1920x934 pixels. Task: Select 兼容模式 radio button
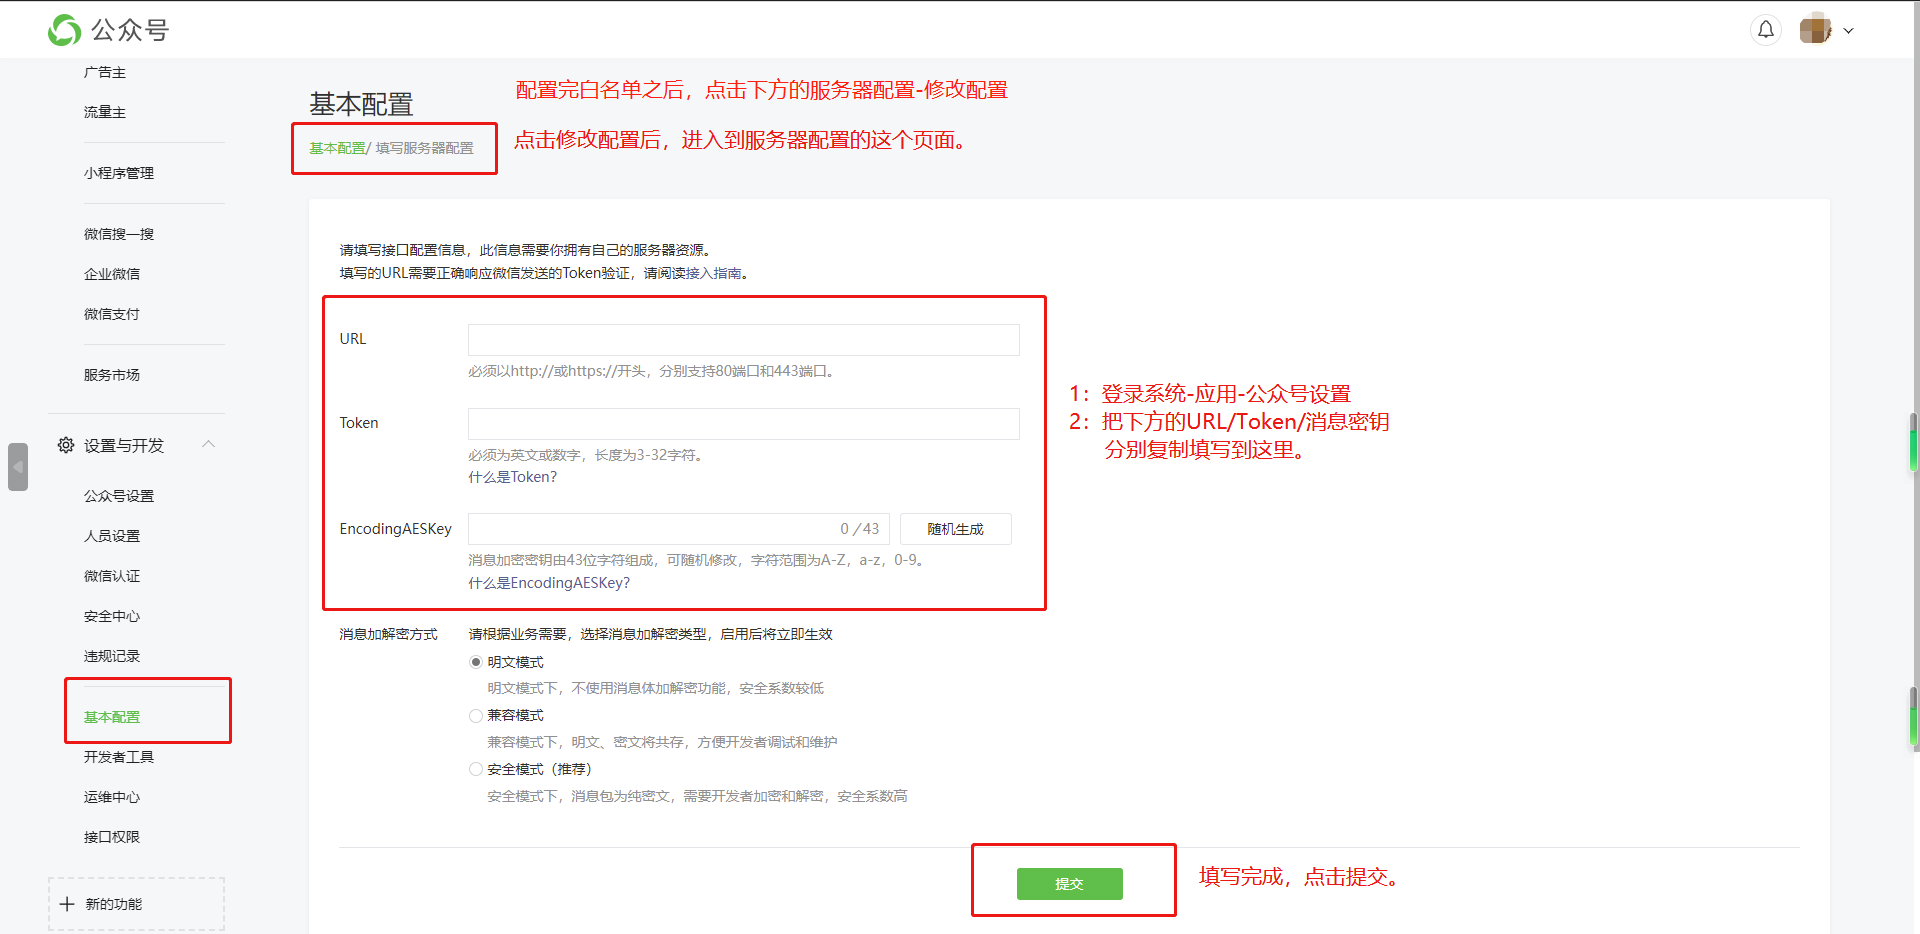(x=476, y=716)
